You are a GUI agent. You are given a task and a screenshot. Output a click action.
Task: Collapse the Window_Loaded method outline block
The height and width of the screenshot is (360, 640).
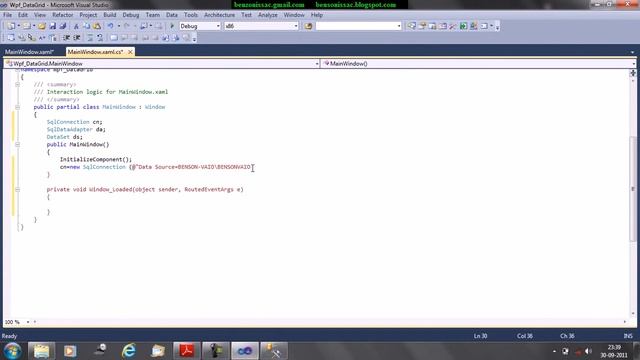click(x=18, y=189)
